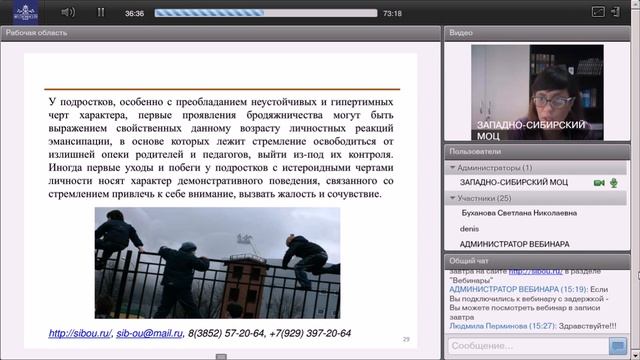640x360 pixels.
Task: Click the small handle below the slide area
Action: [x=221, y=357]
